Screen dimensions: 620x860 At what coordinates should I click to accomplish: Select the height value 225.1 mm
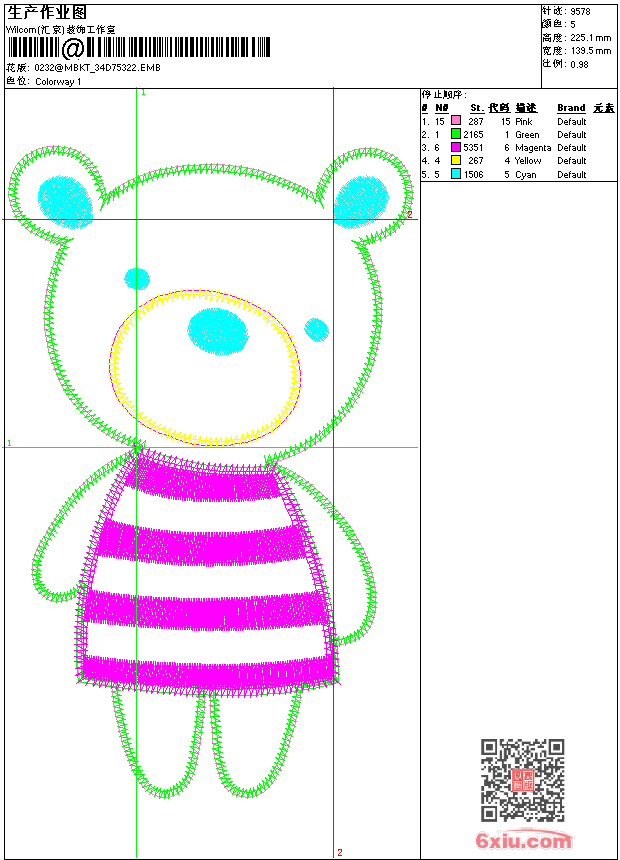tap(590, 38)
